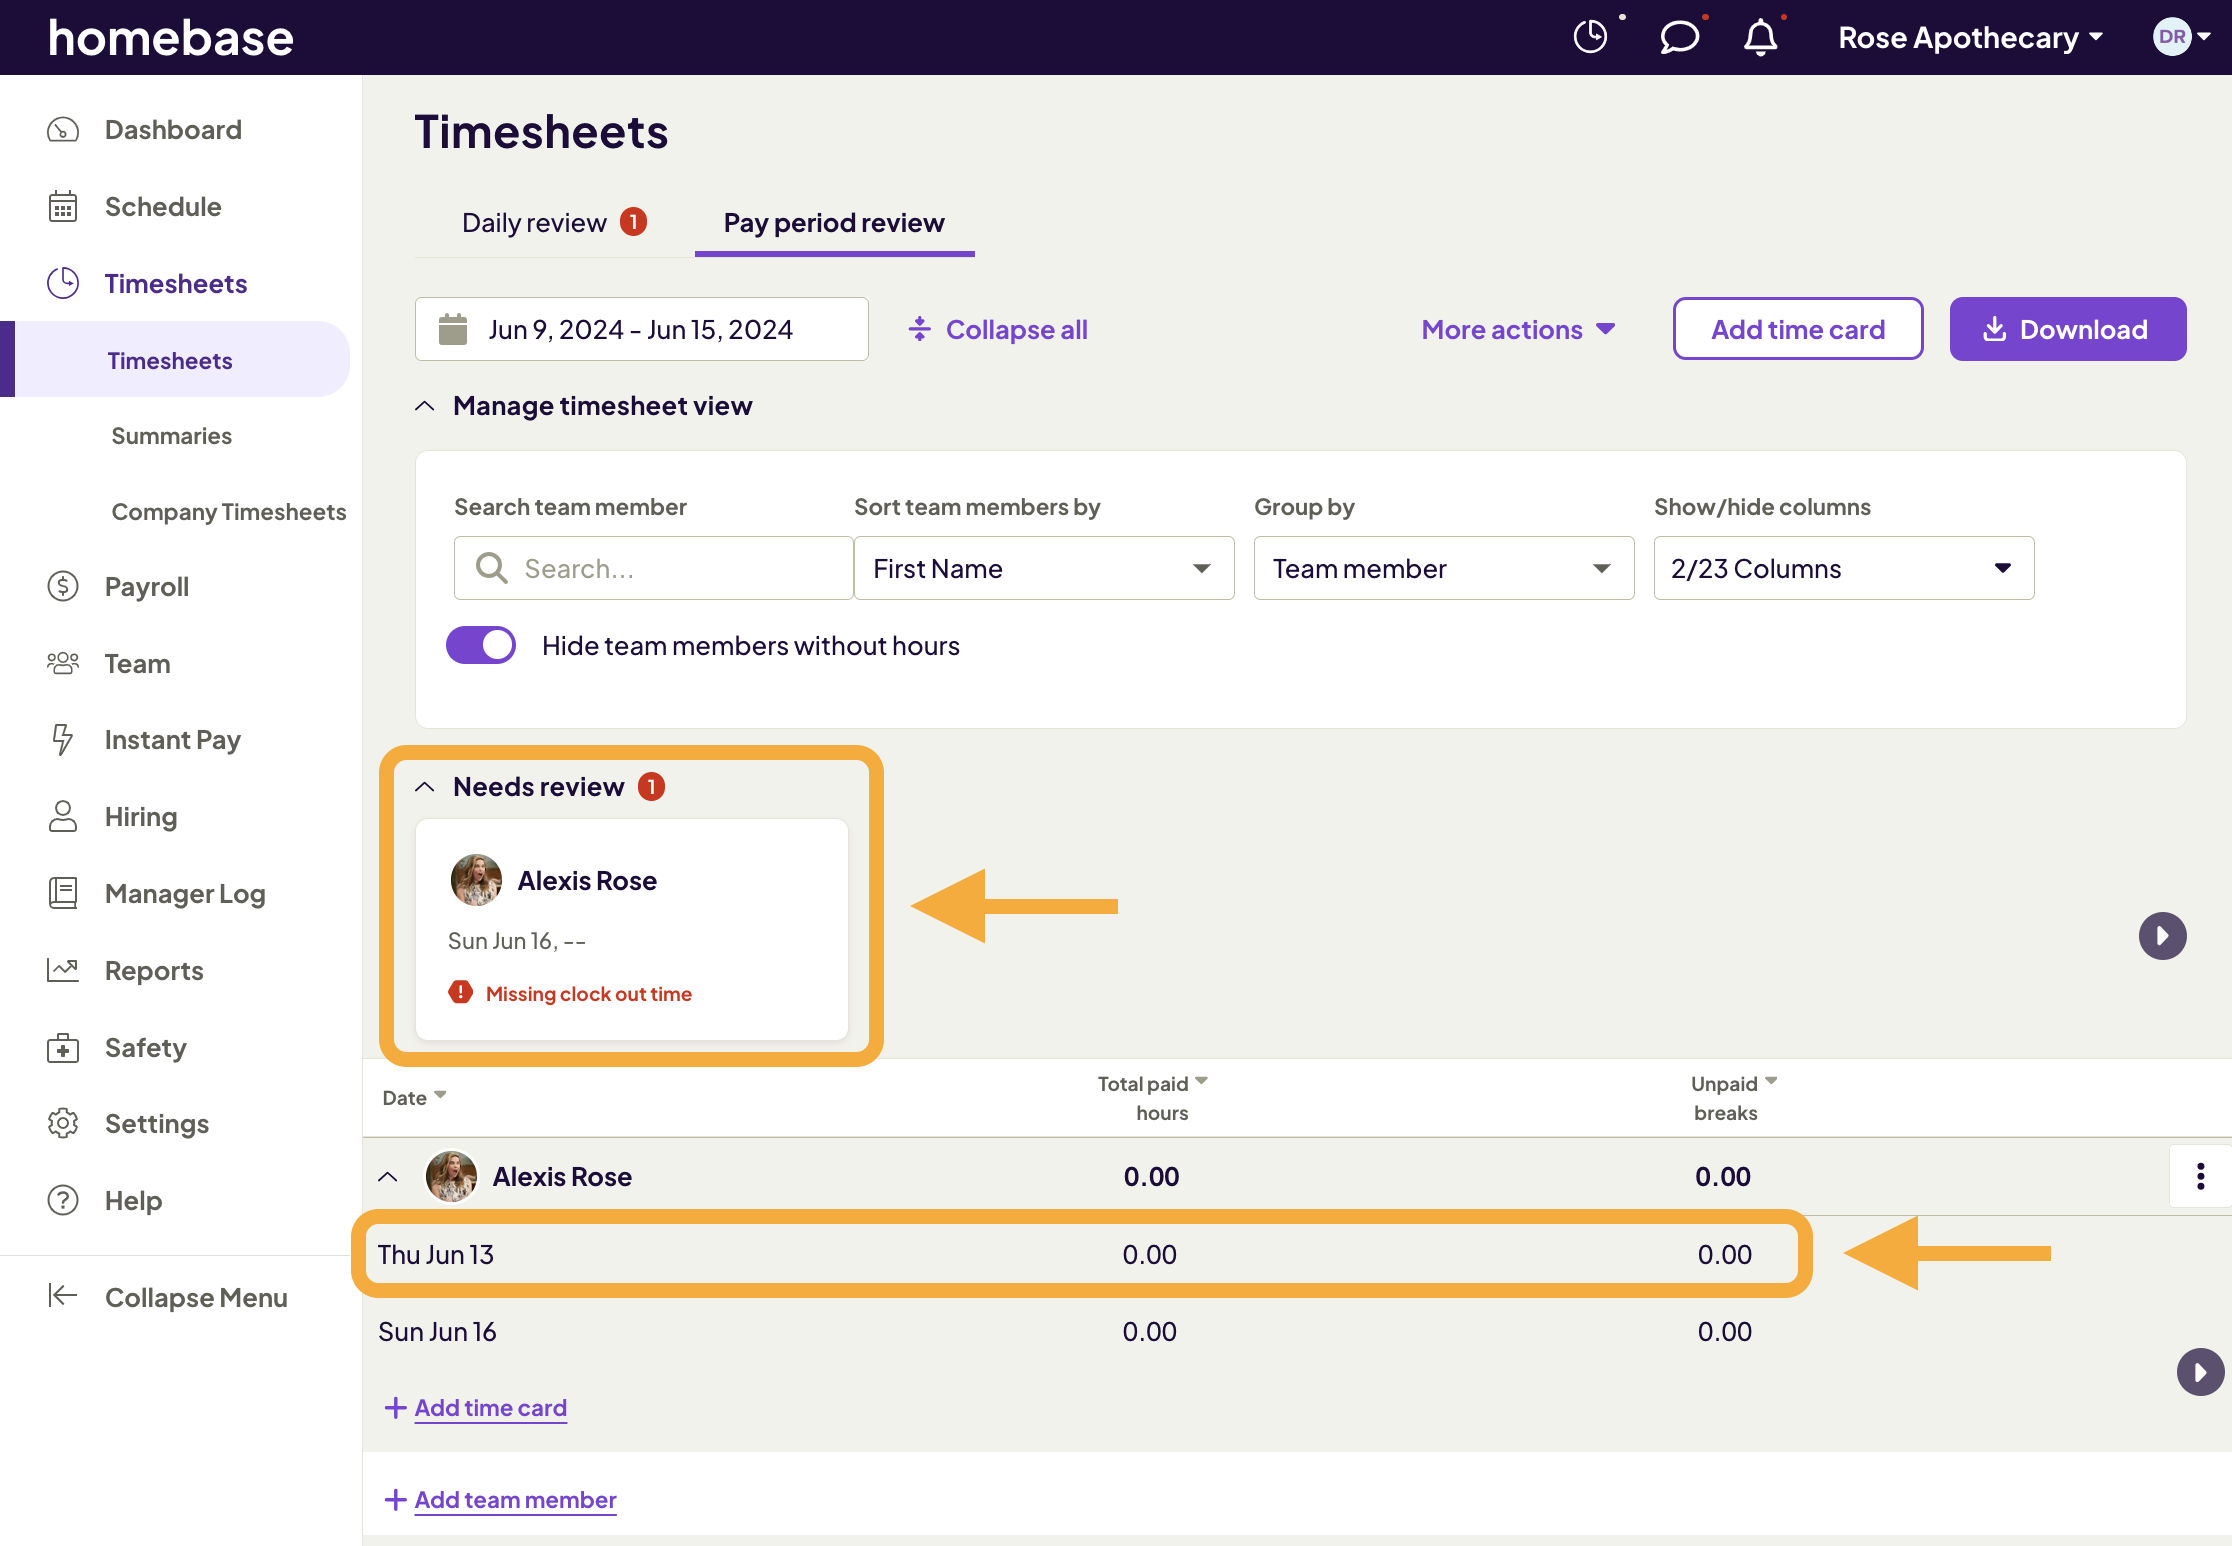Open the notifications bell icon
Viewport: 2232px width, 1546px height.
tap(1761, 37)
